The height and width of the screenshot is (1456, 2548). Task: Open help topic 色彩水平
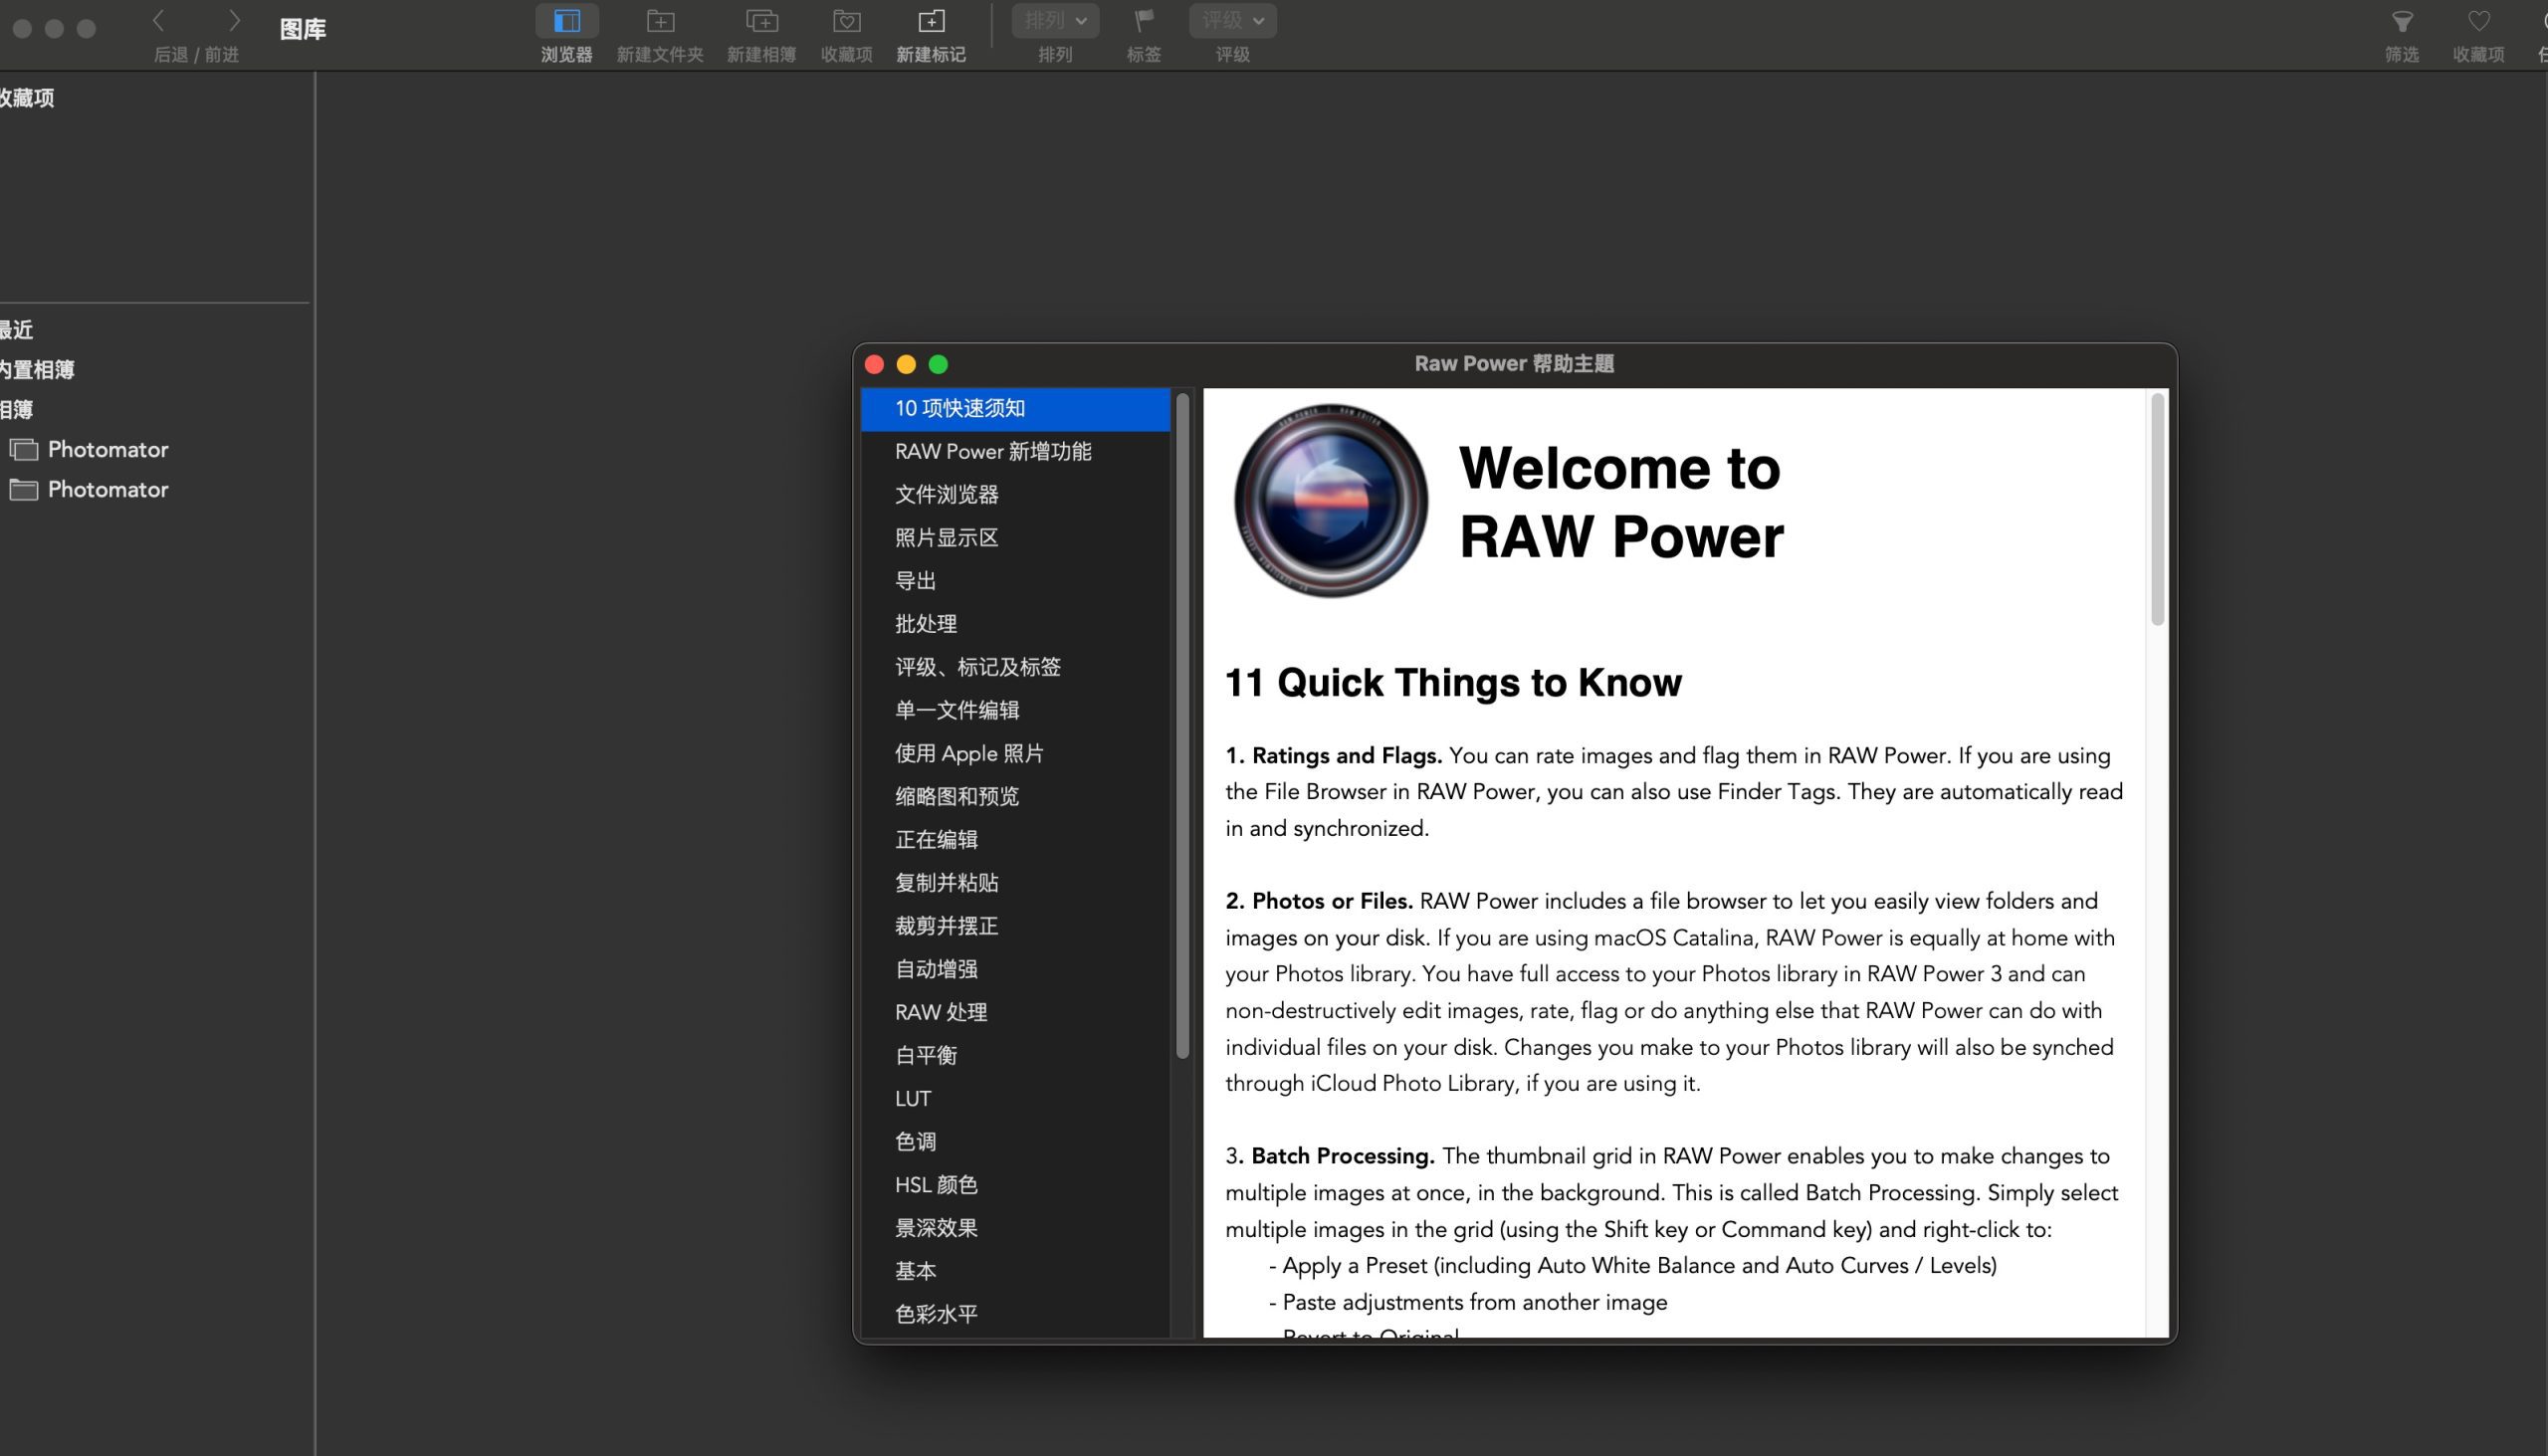pyautogui.click(x=1015, y=1314)
